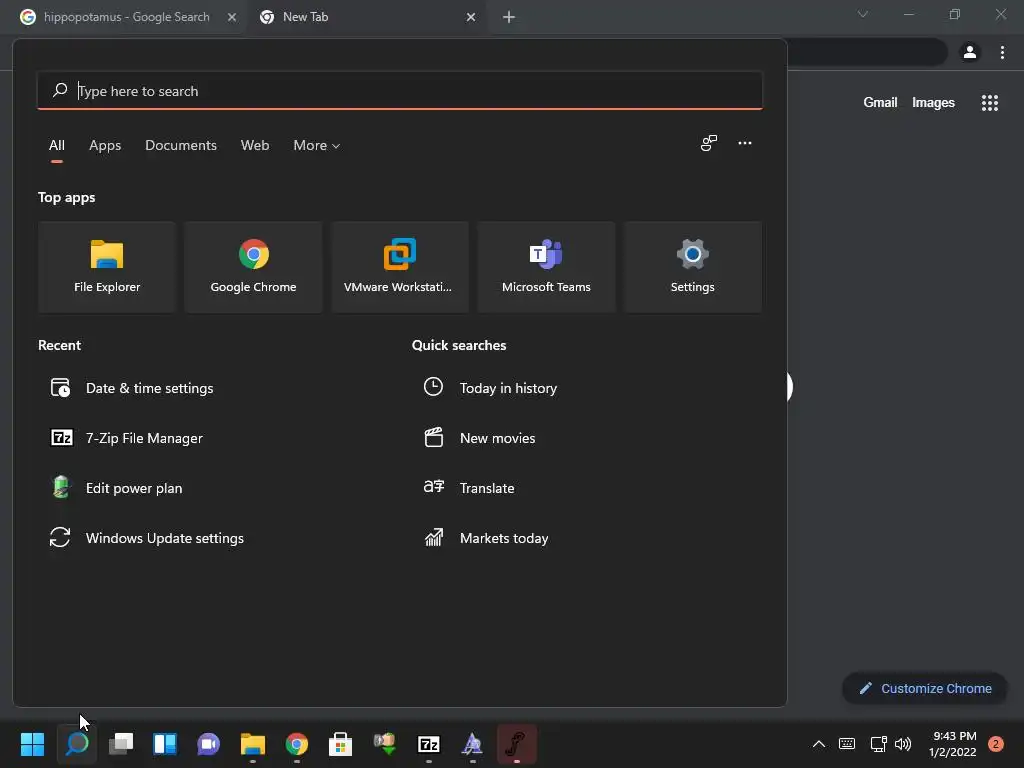Open the Google apps grid
1024x768 pixels.
click(x=989, y=103)
